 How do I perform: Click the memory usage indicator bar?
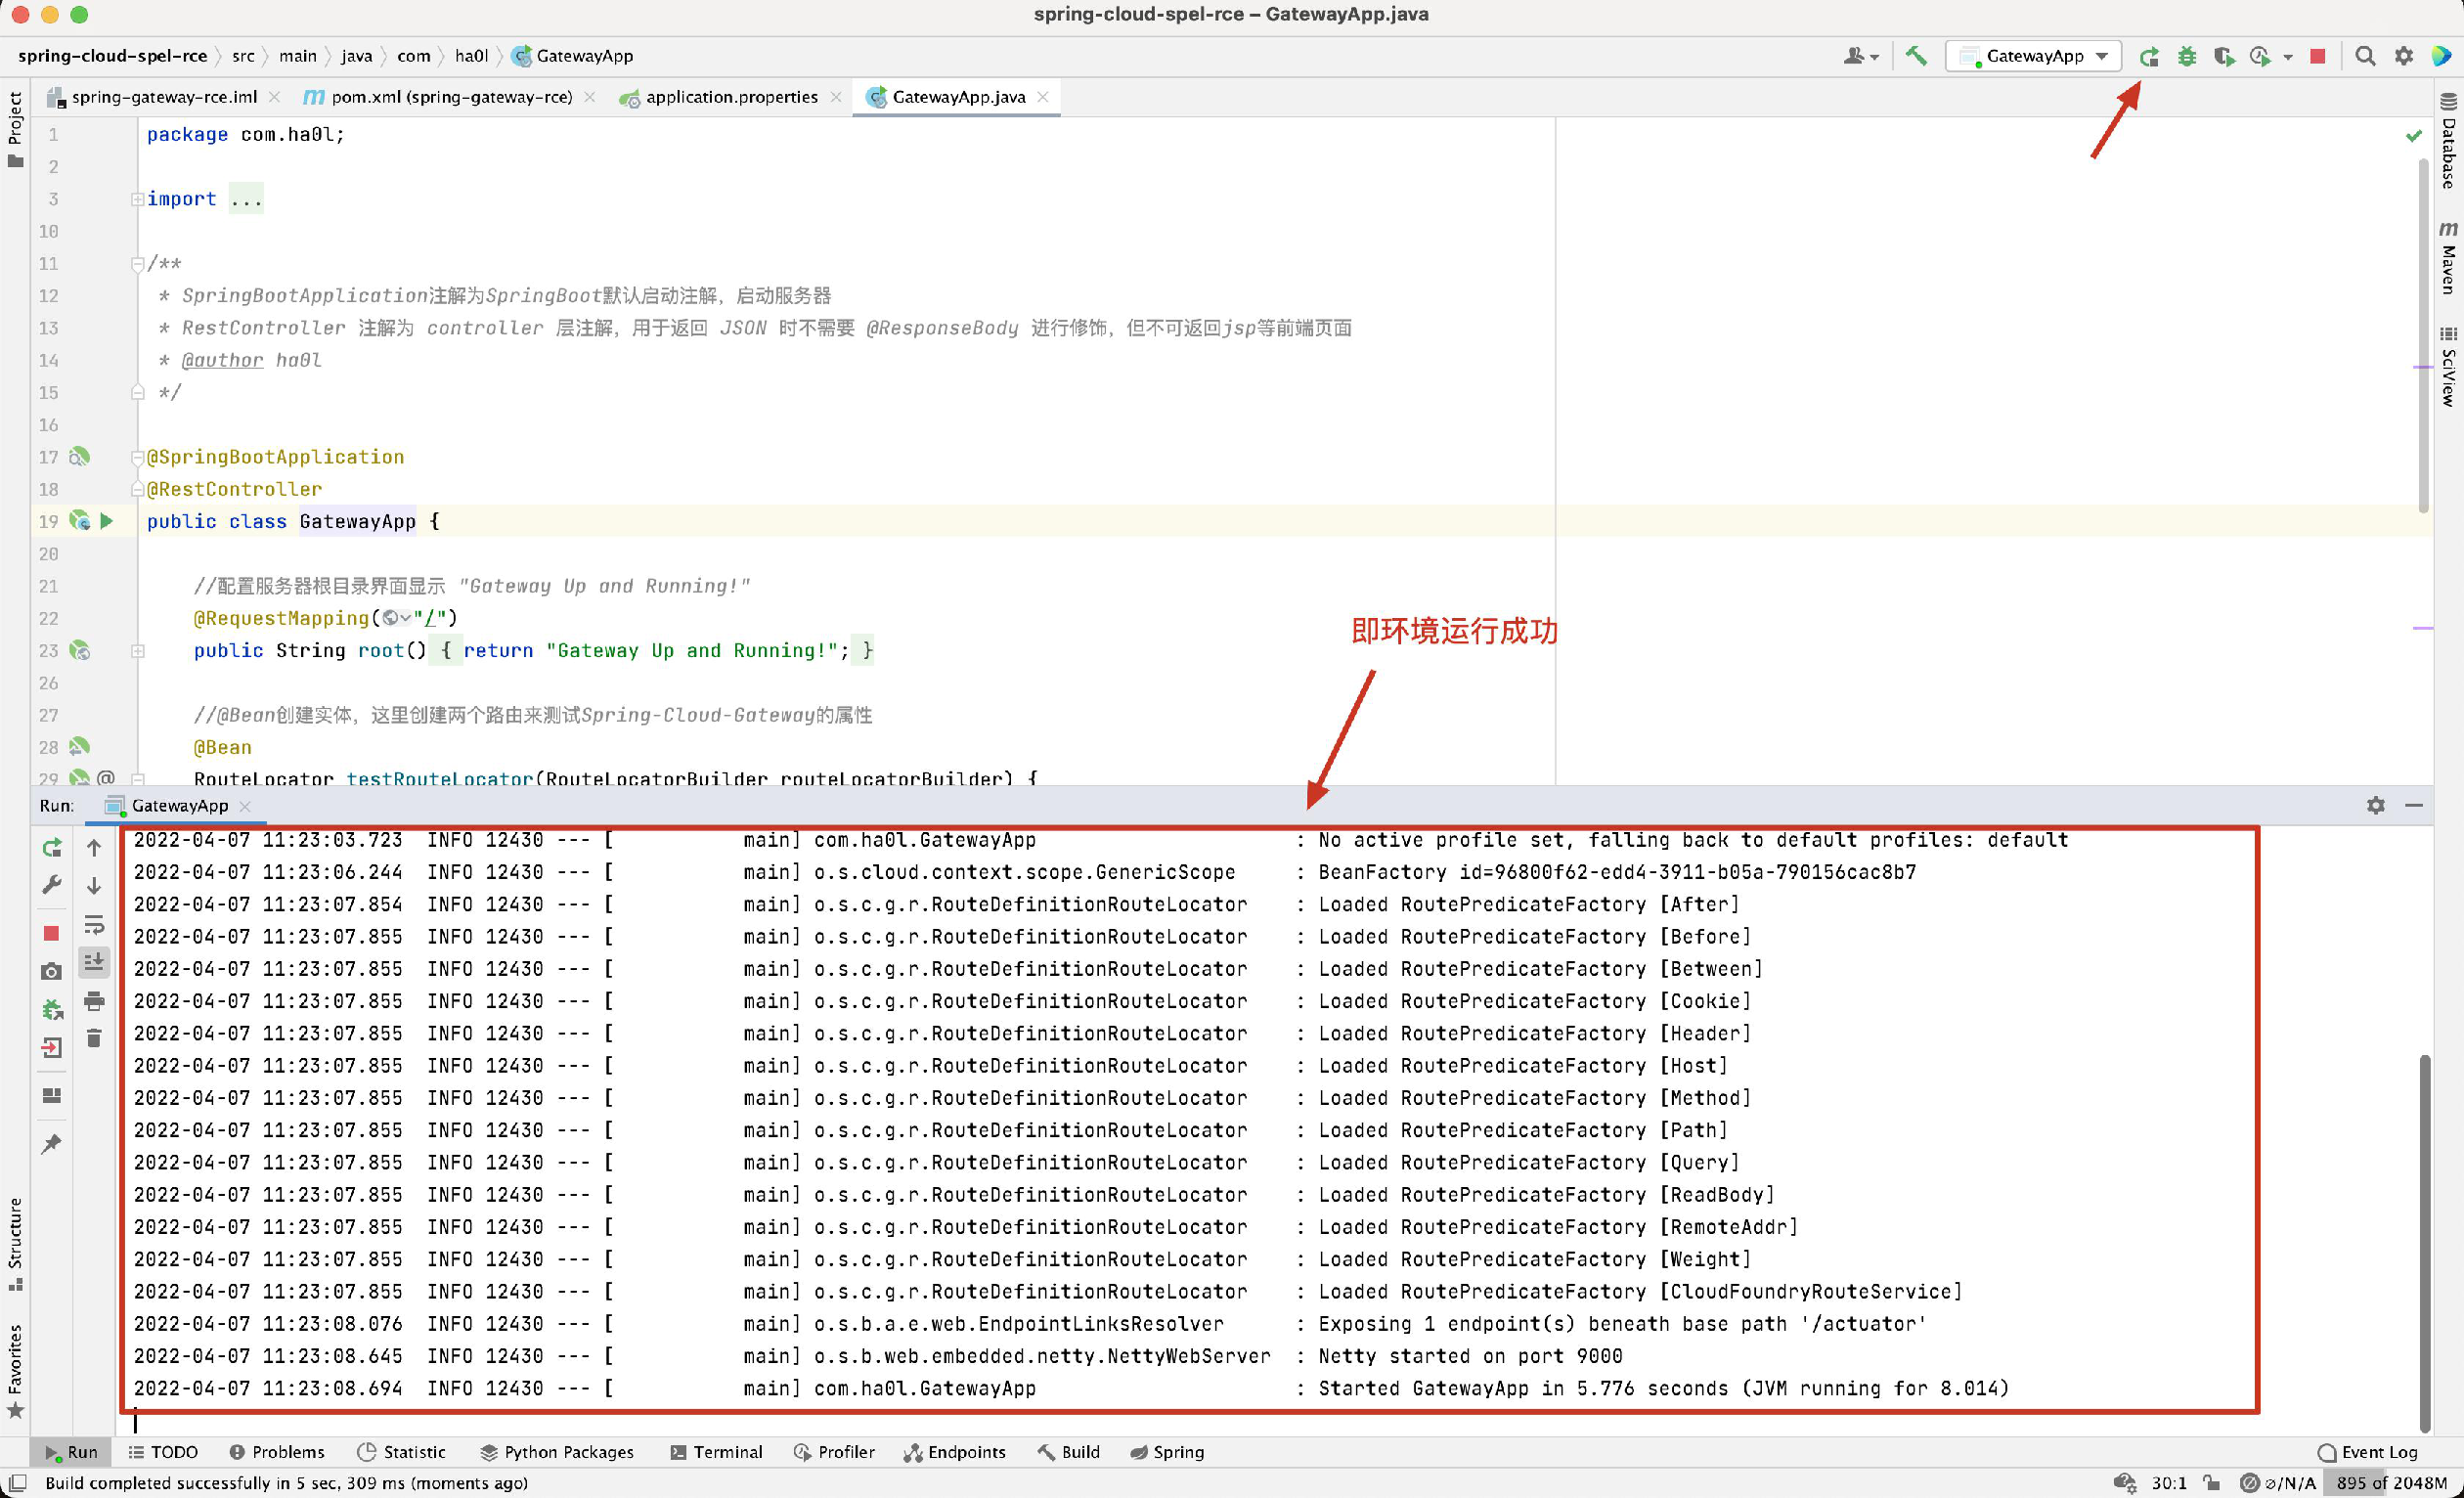(2390, 1483)
